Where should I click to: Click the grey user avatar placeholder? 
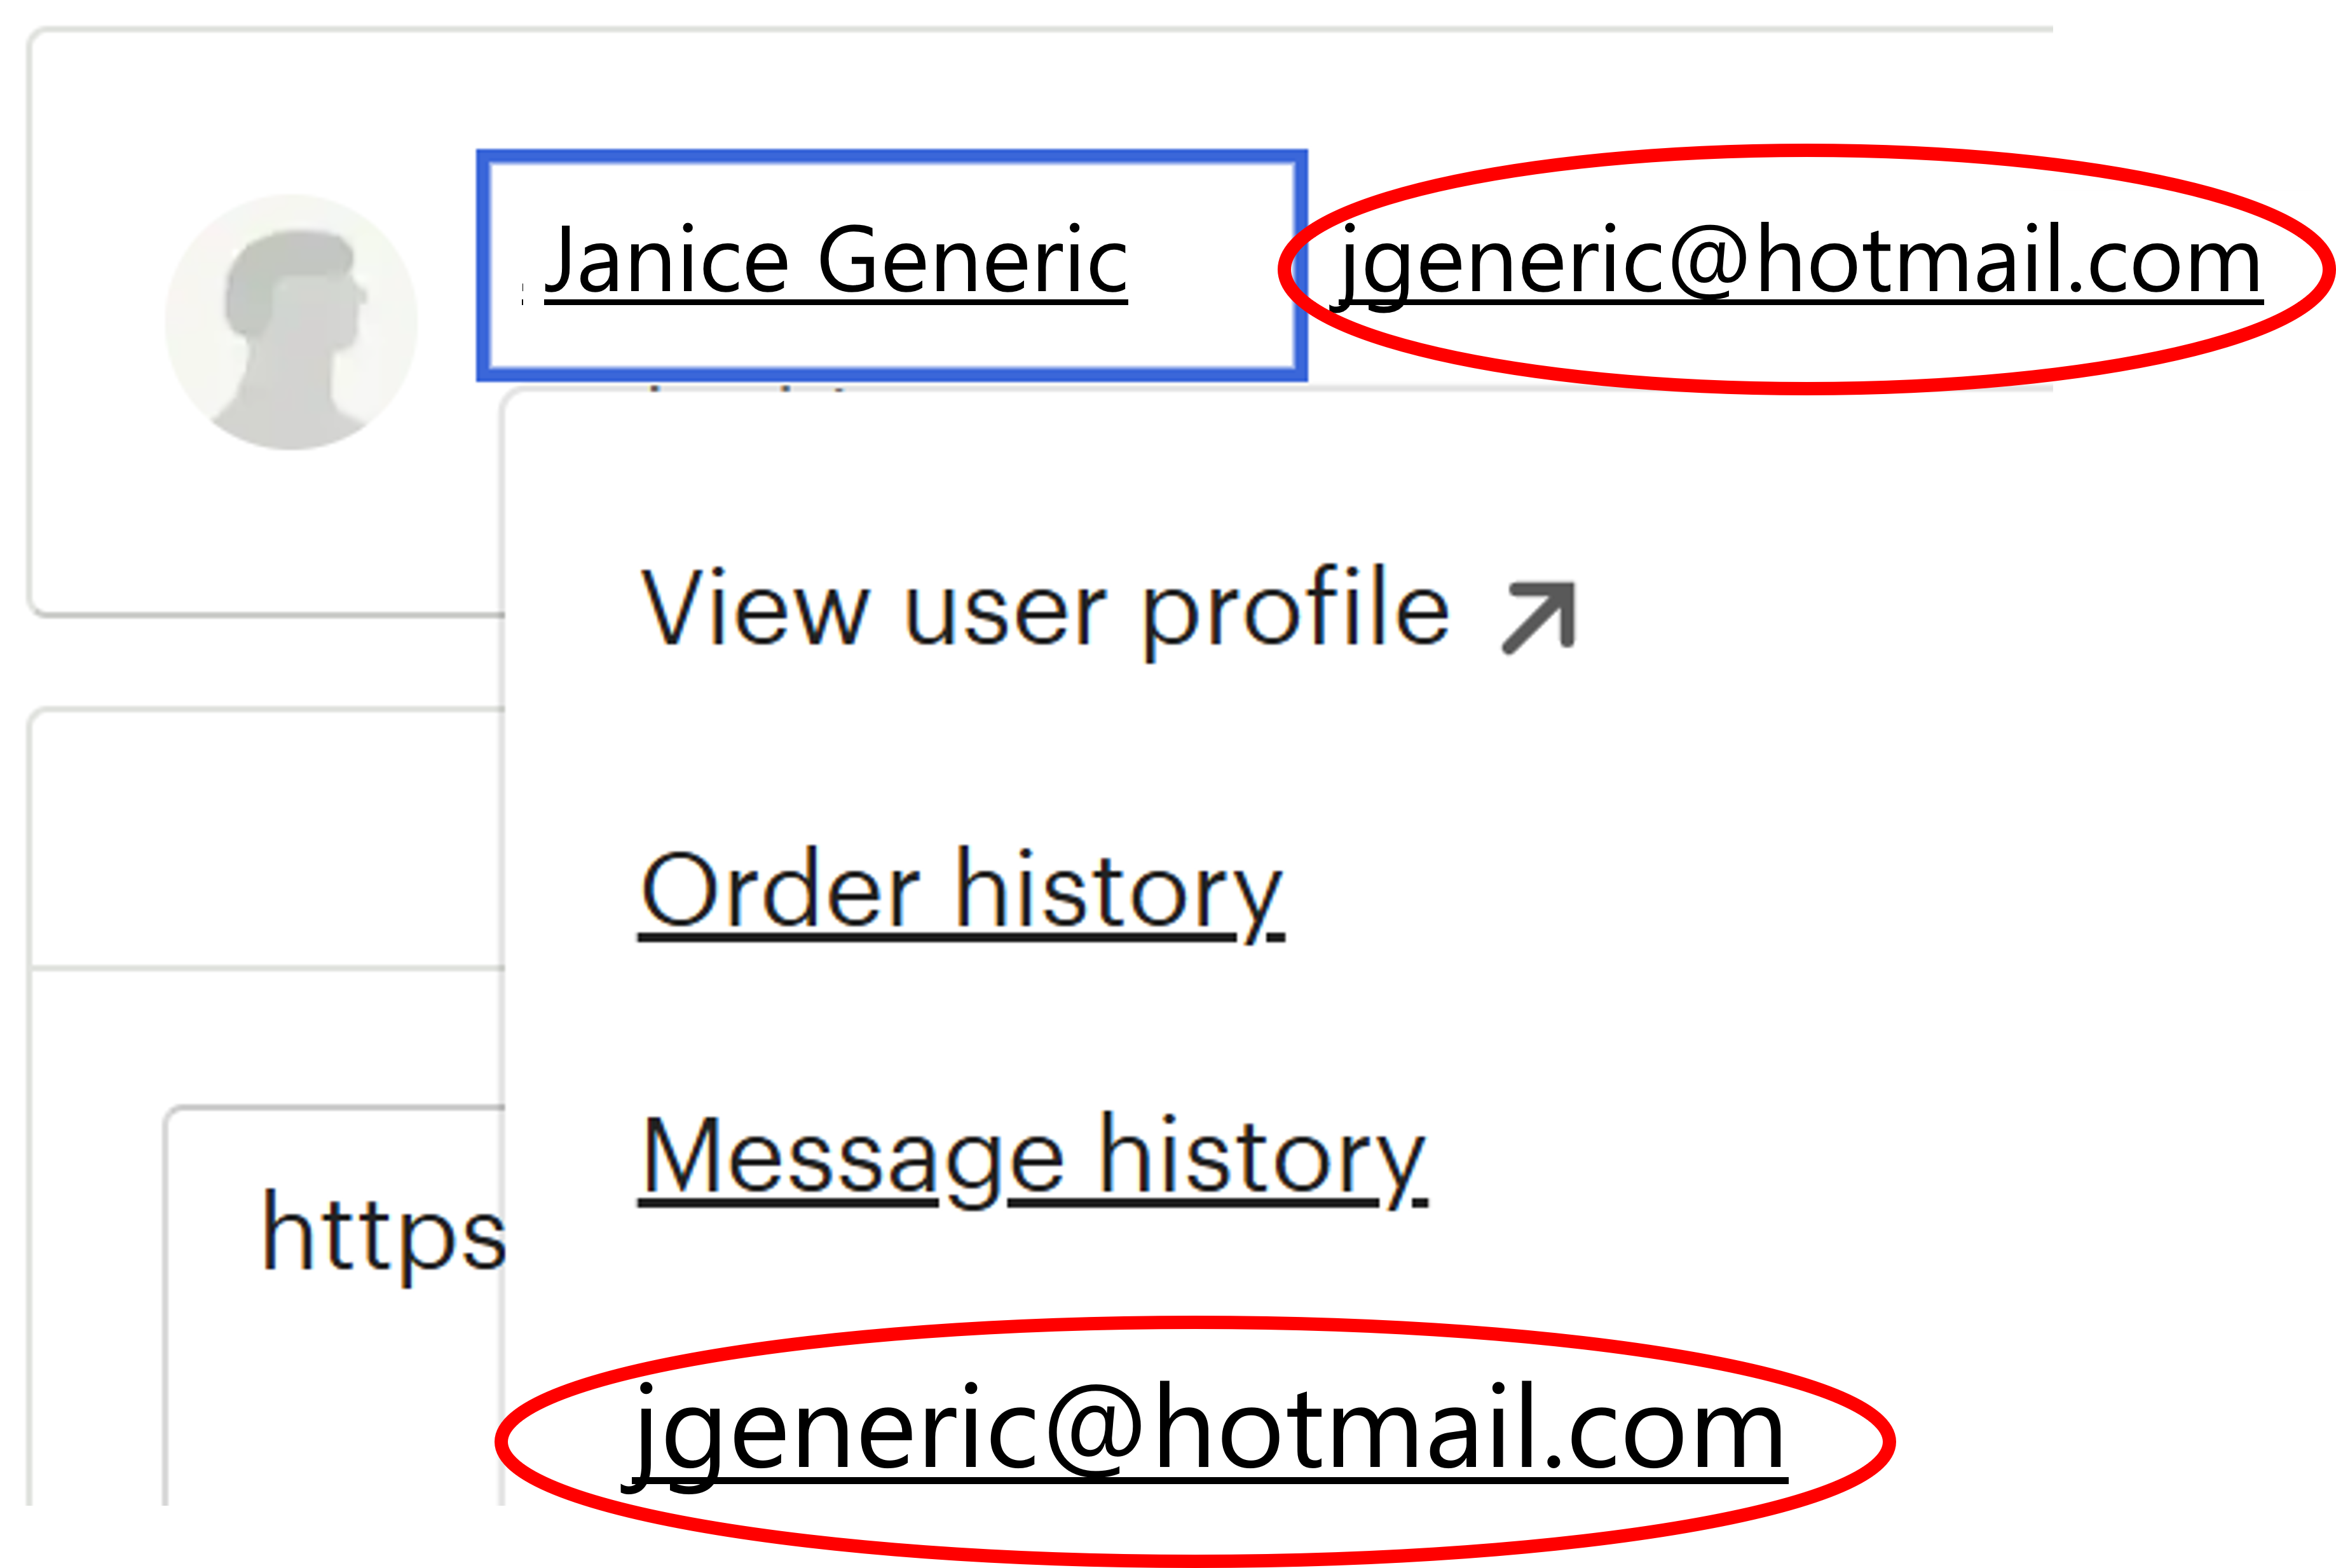291,322
